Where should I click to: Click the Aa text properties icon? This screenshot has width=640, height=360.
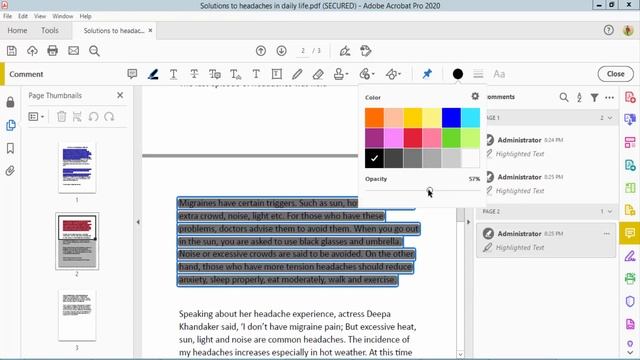click(499, 74)
